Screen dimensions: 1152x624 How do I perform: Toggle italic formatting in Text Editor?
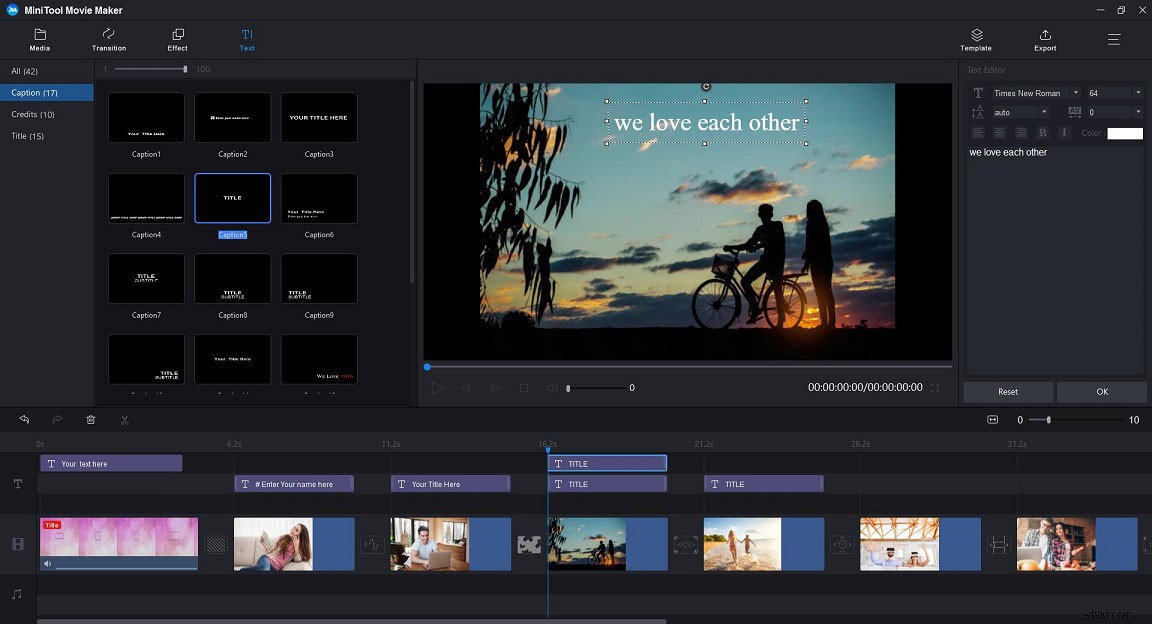(1064, 133)
